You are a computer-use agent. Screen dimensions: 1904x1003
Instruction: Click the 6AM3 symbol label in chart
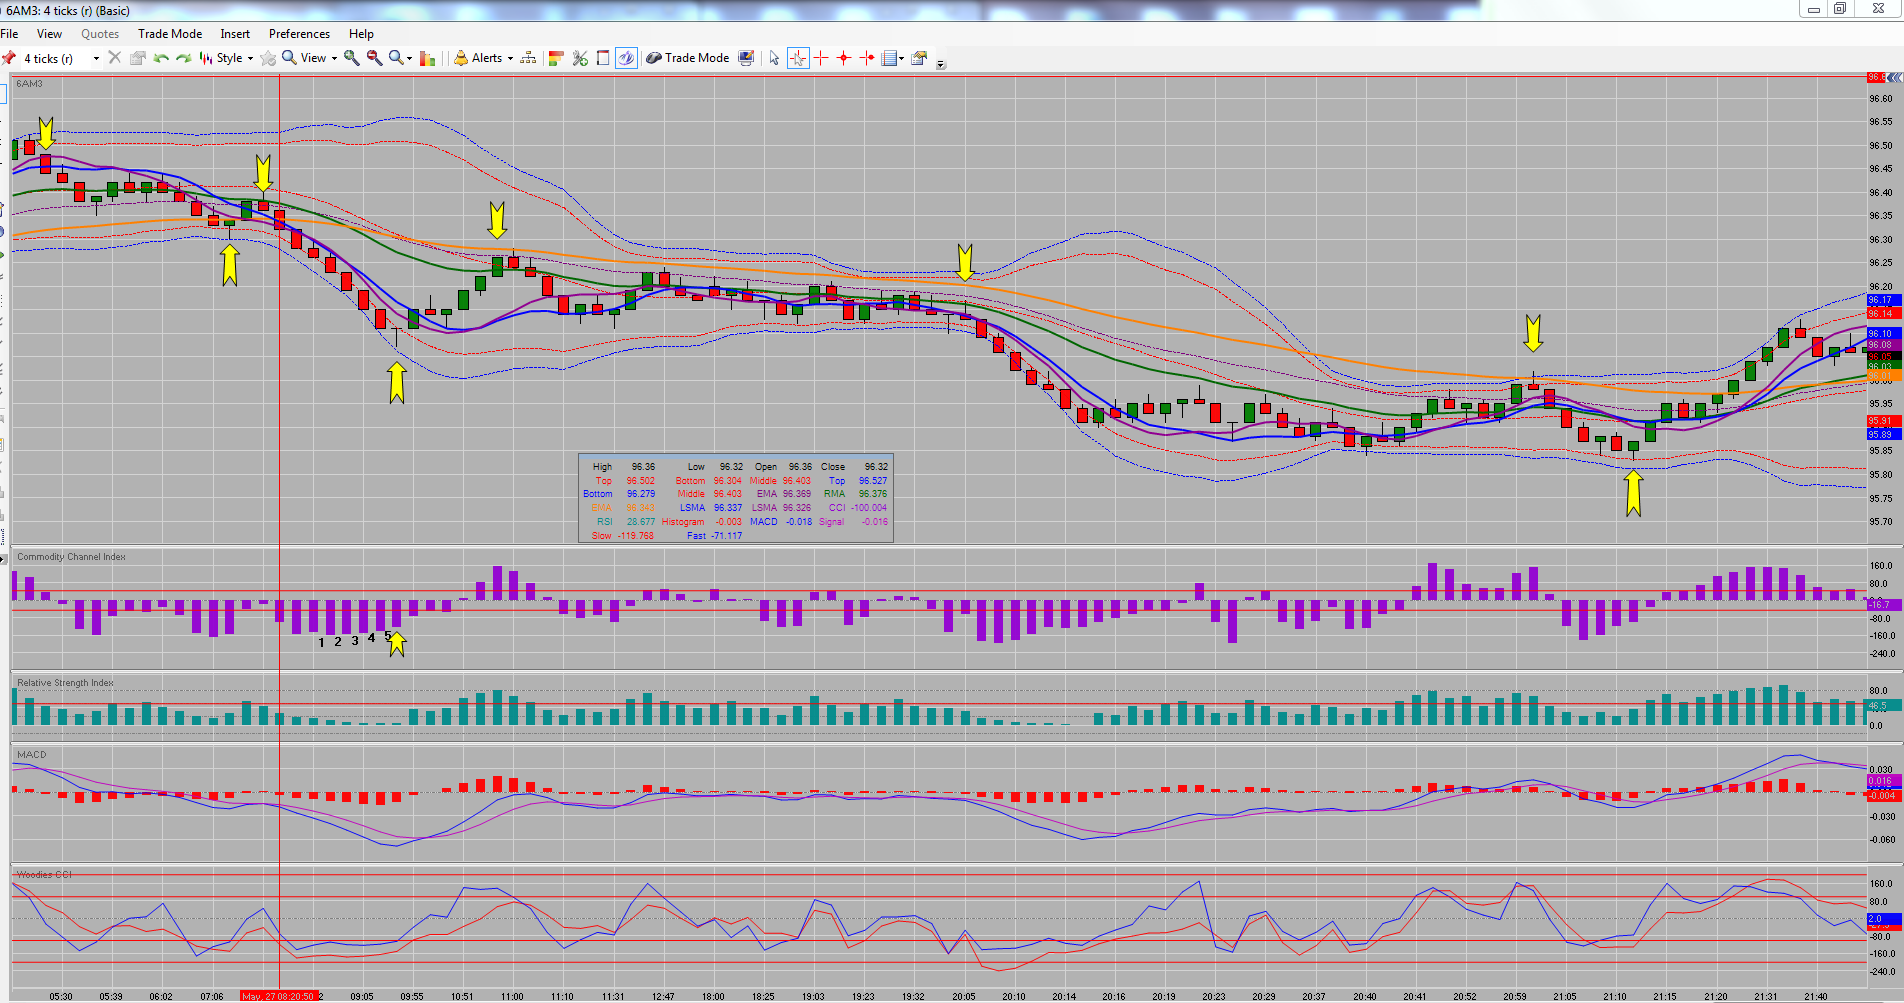point(30,84)
